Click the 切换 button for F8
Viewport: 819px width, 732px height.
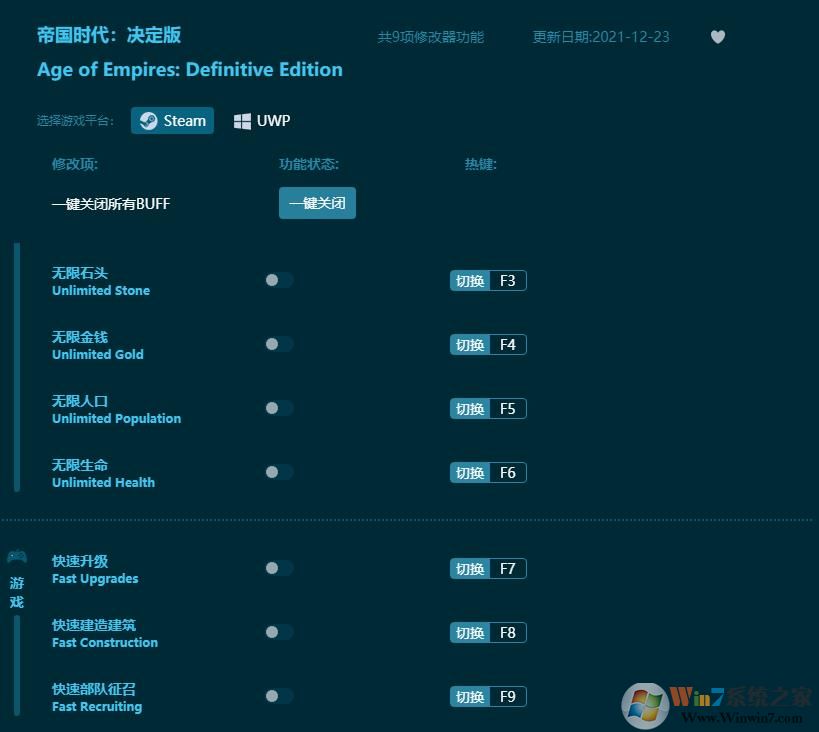[470, 633]
